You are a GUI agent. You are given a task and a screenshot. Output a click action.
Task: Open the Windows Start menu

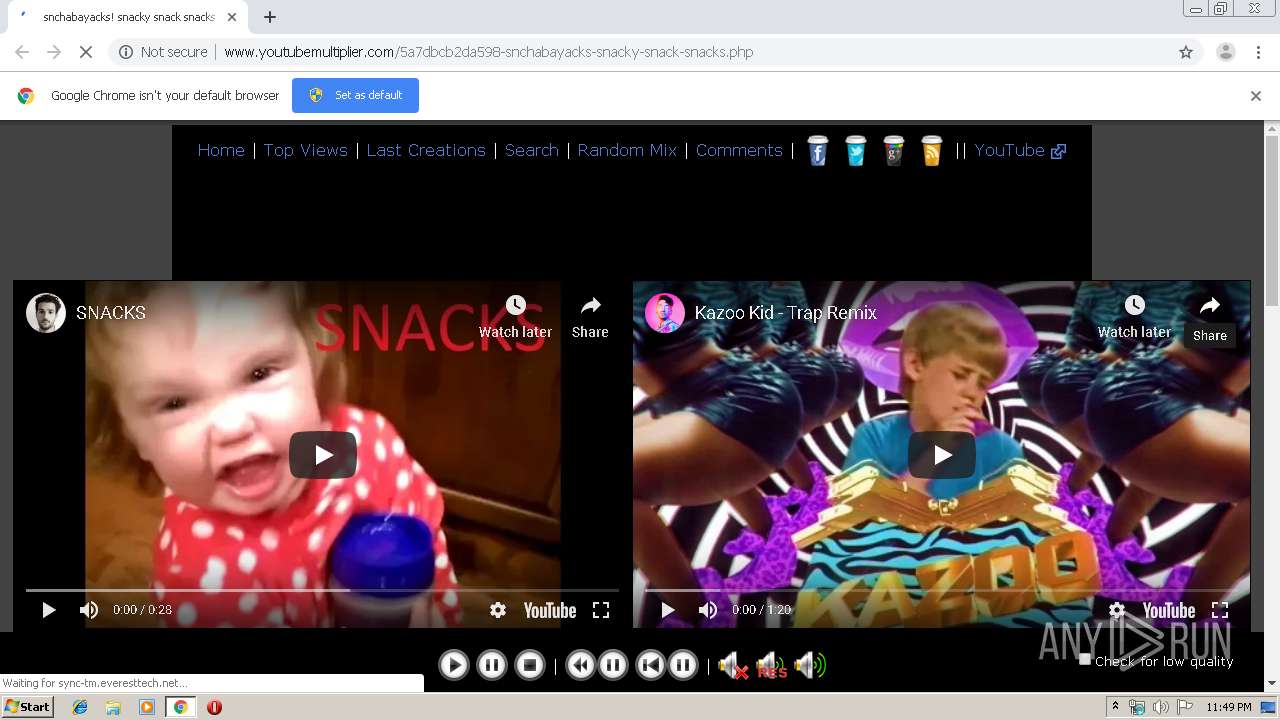[27, 707]
